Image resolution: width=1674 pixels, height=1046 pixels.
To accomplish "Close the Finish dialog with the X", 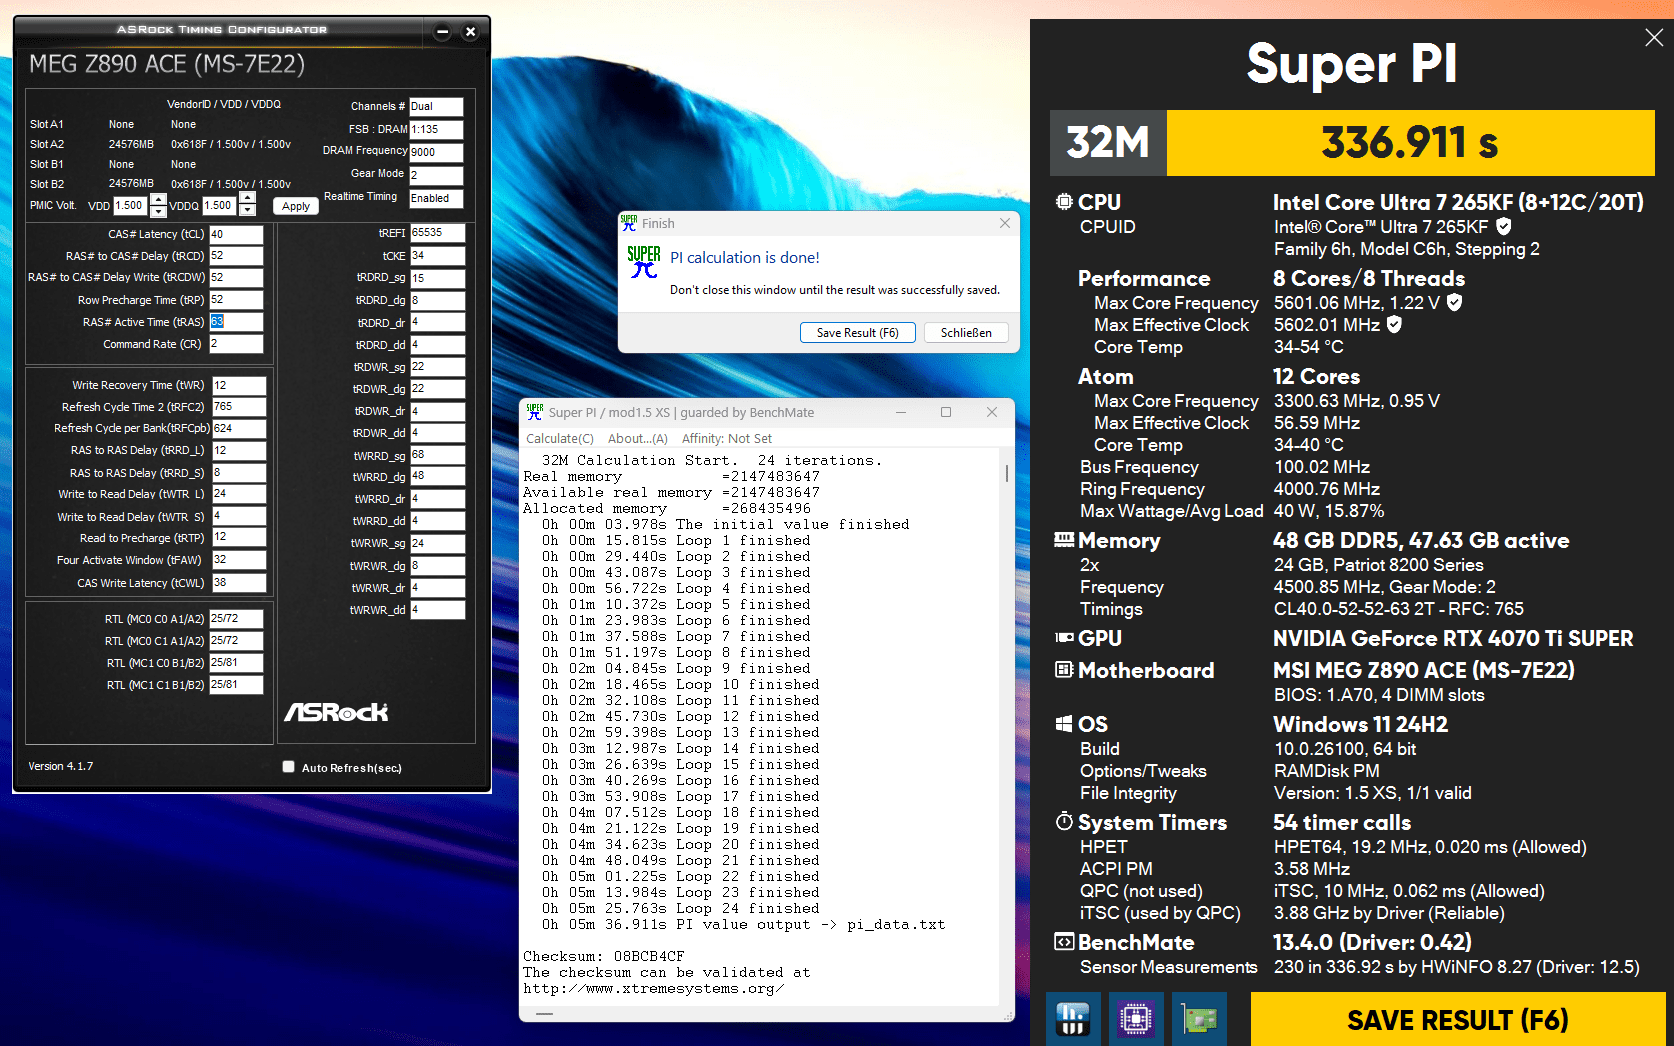I will point(1005,223).
